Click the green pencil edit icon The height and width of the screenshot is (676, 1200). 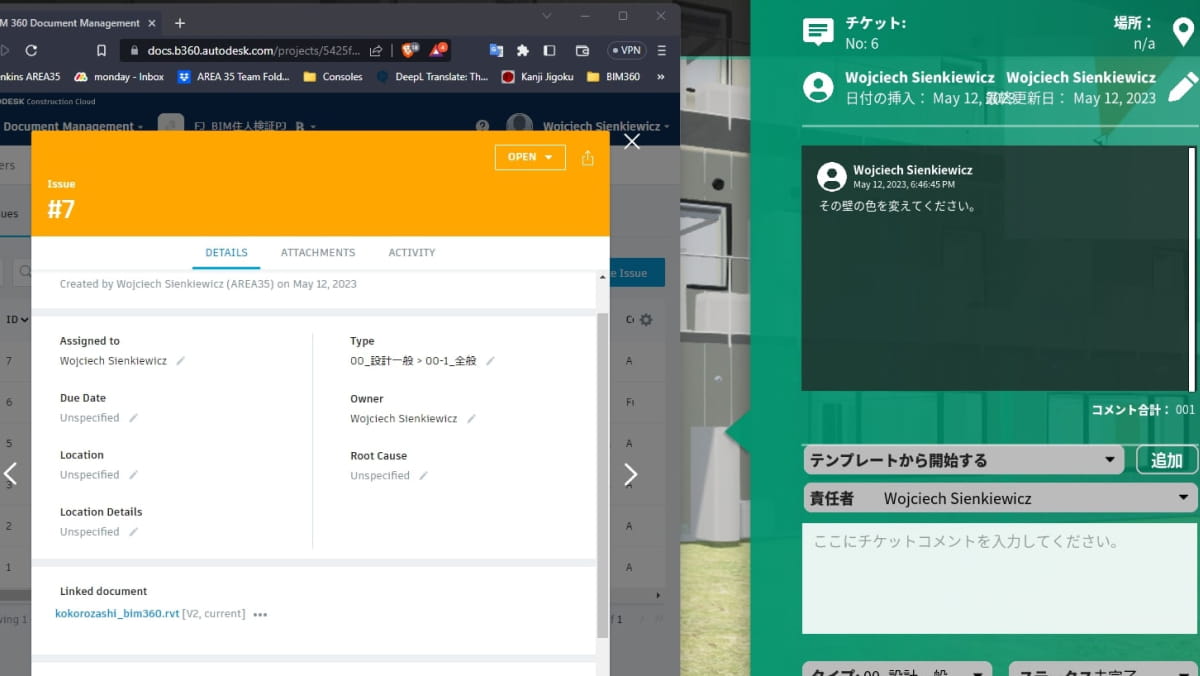tap(1181, 87)
